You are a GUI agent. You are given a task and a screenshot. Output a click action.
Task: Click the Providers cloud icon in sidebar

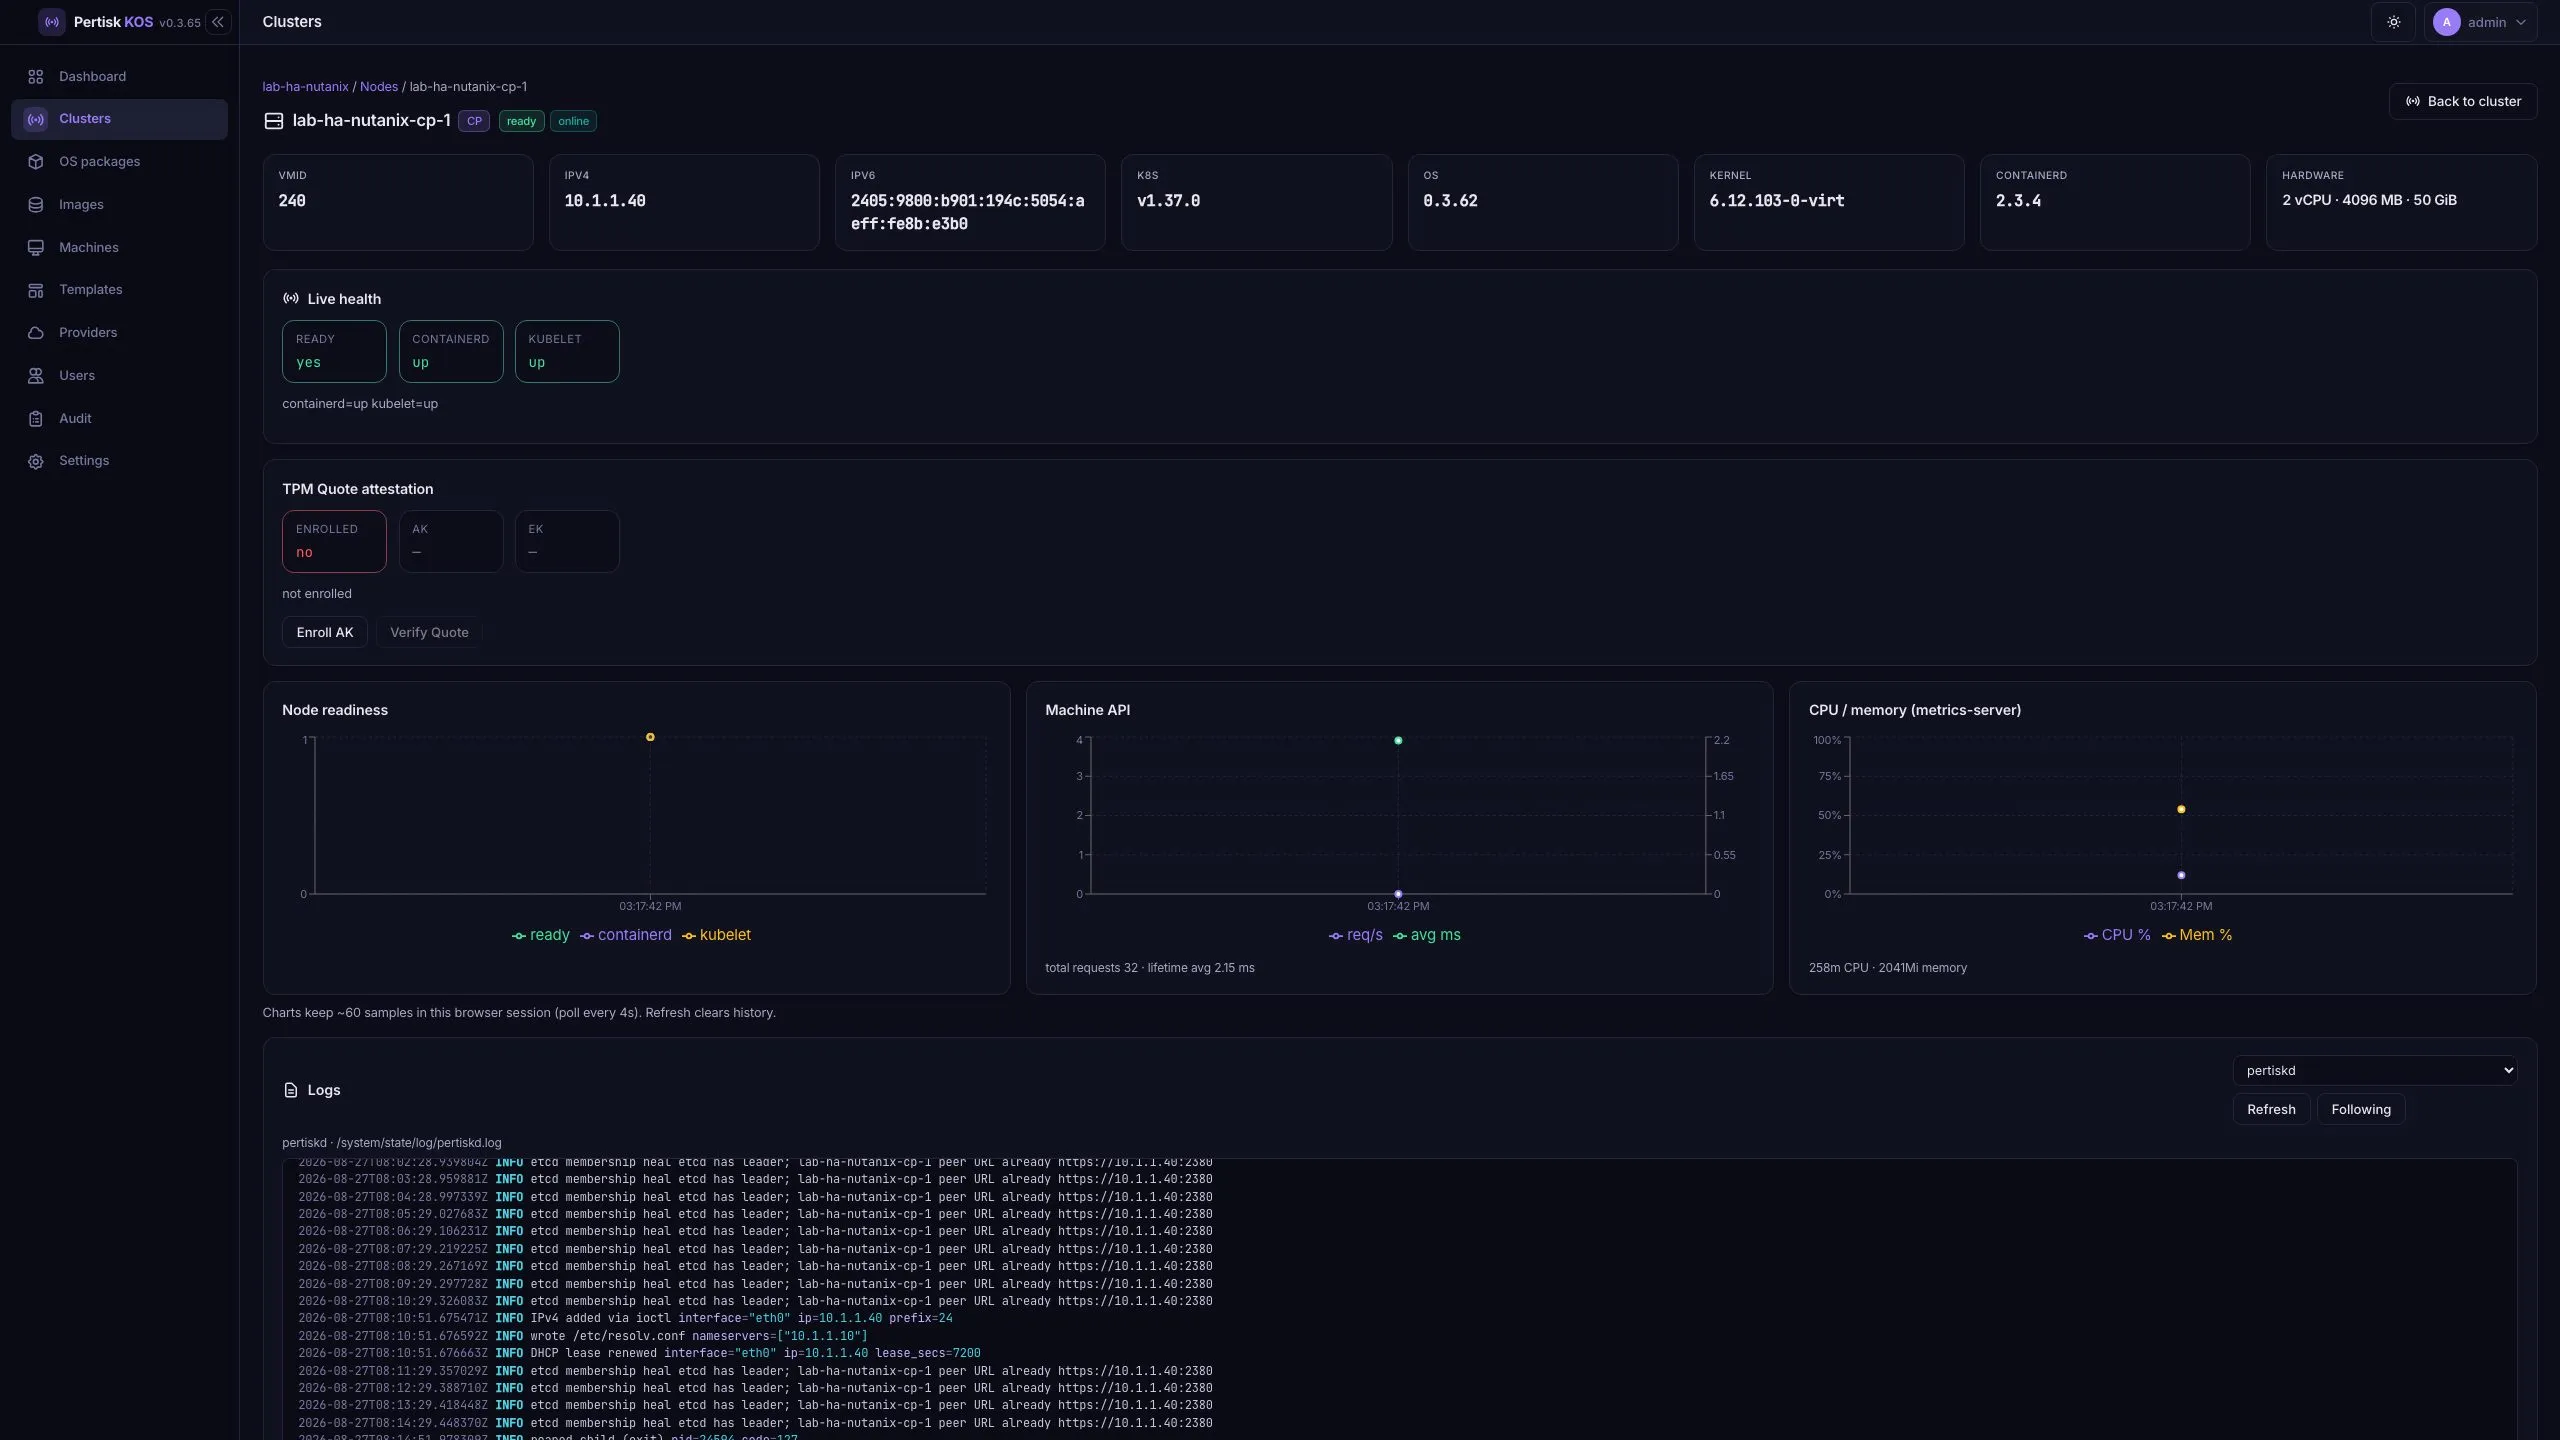click(36, 332)
